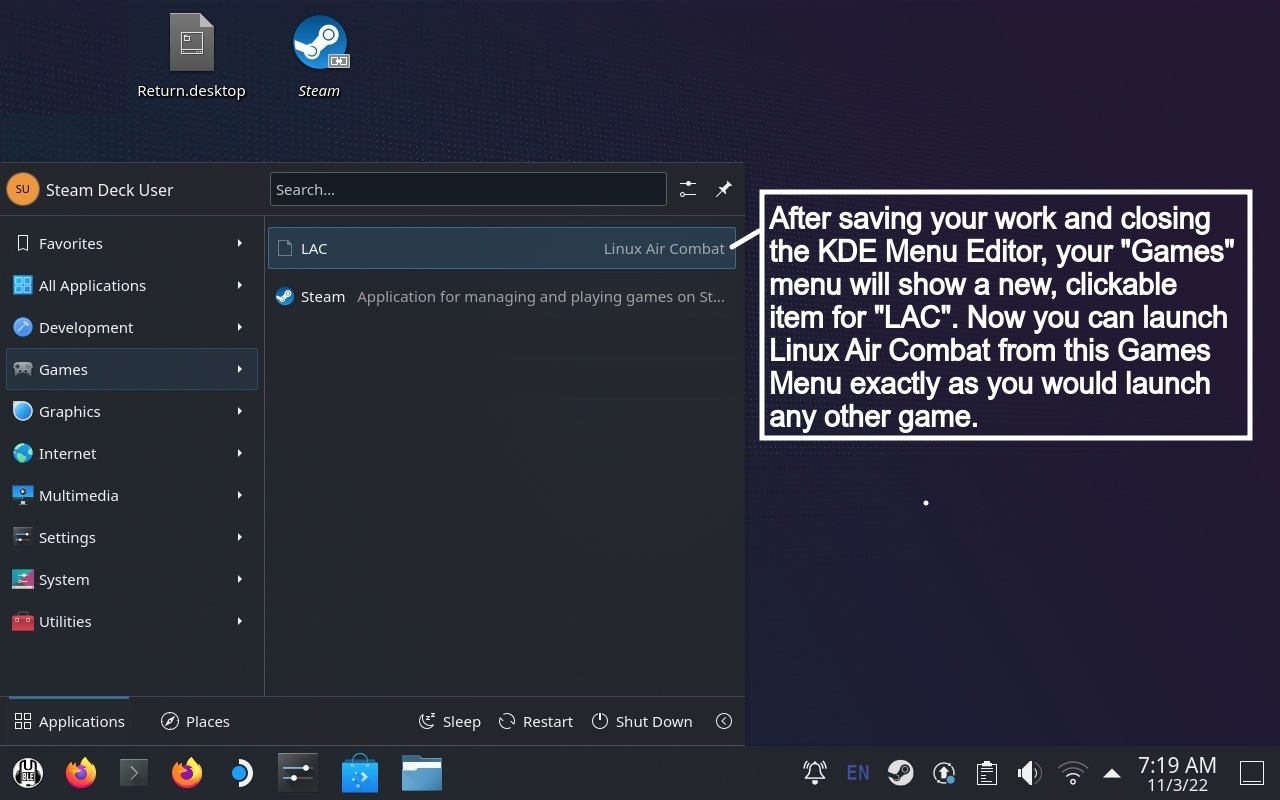1280x800 pixels.
Task: Open the Utilities category
Action: (x=132, y=621)
